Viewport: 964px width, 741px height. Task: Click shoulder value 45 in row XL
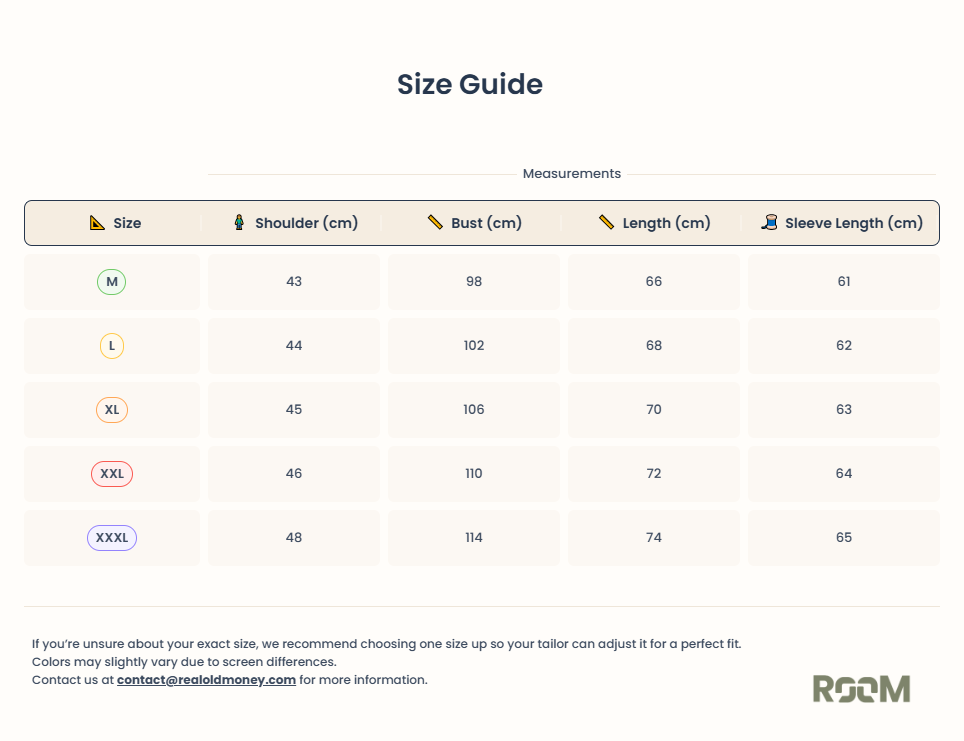(x=294, y=410)
